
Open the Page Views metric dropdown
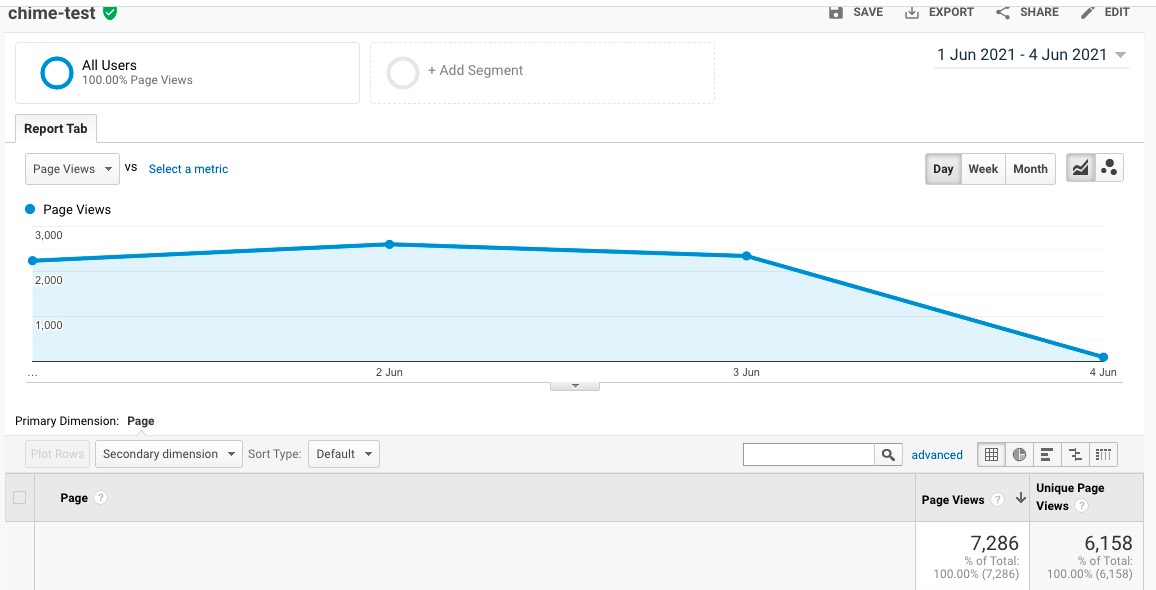click(72, 169)
